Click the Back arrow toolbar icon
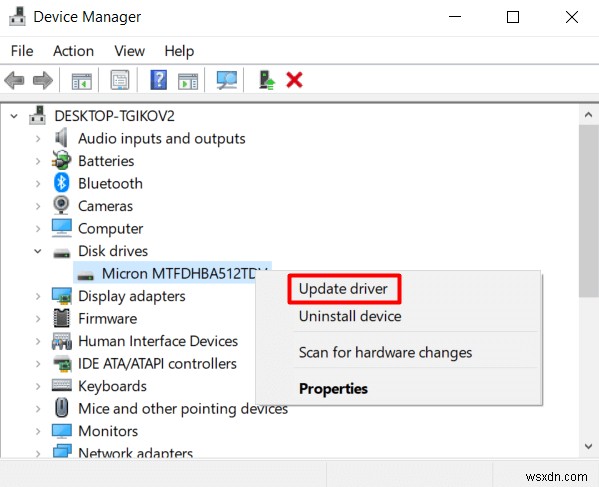The height and width of the screenshot is (487, 599). 14,81
